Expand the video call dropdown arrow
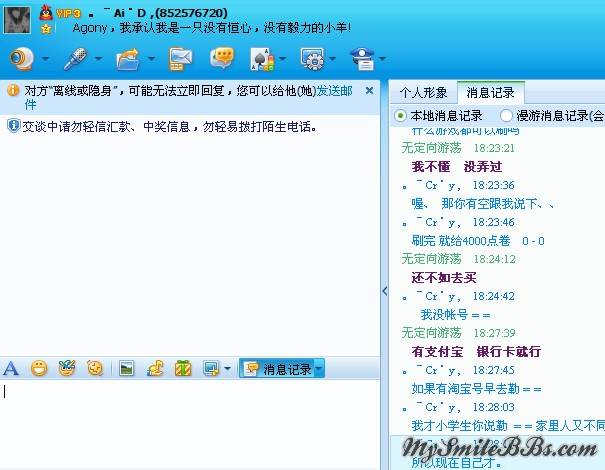Image resolution: width=605 pixels, height=470 pixels. (x=45, y=60)
